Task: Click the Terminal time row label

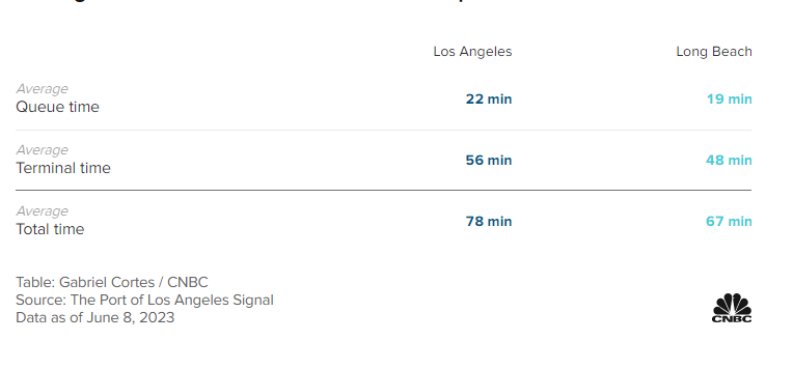Action: coord(63,168)
